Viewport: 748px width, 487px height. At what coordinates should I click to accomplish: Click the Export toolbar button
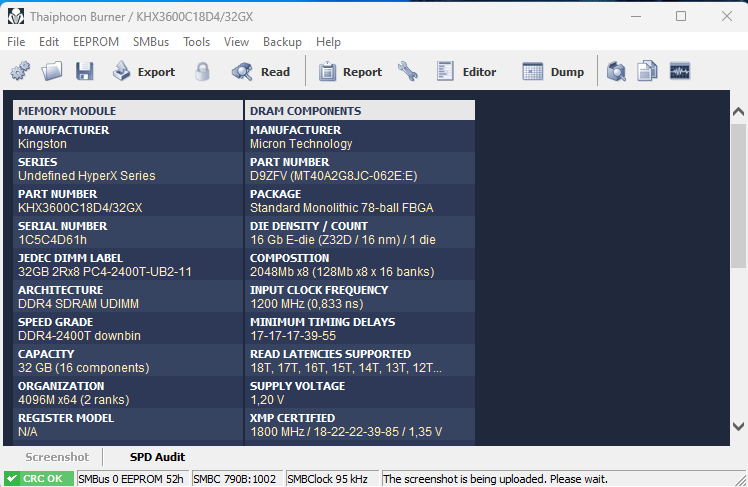pyautogui.click(x=144, y=72)
